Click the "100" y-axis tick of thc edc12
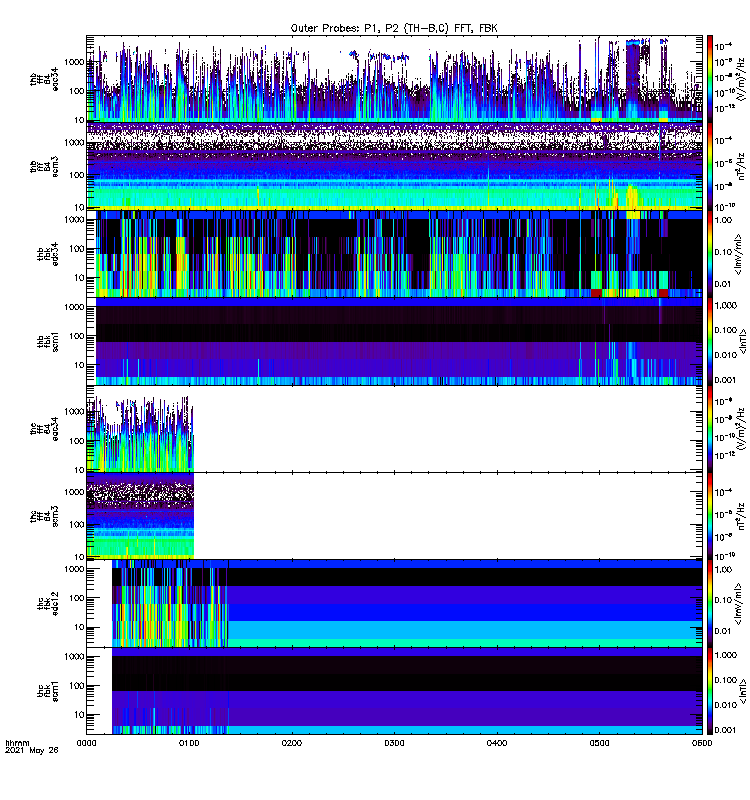This screenshot has height=800, width=750. tap(77, 598)
